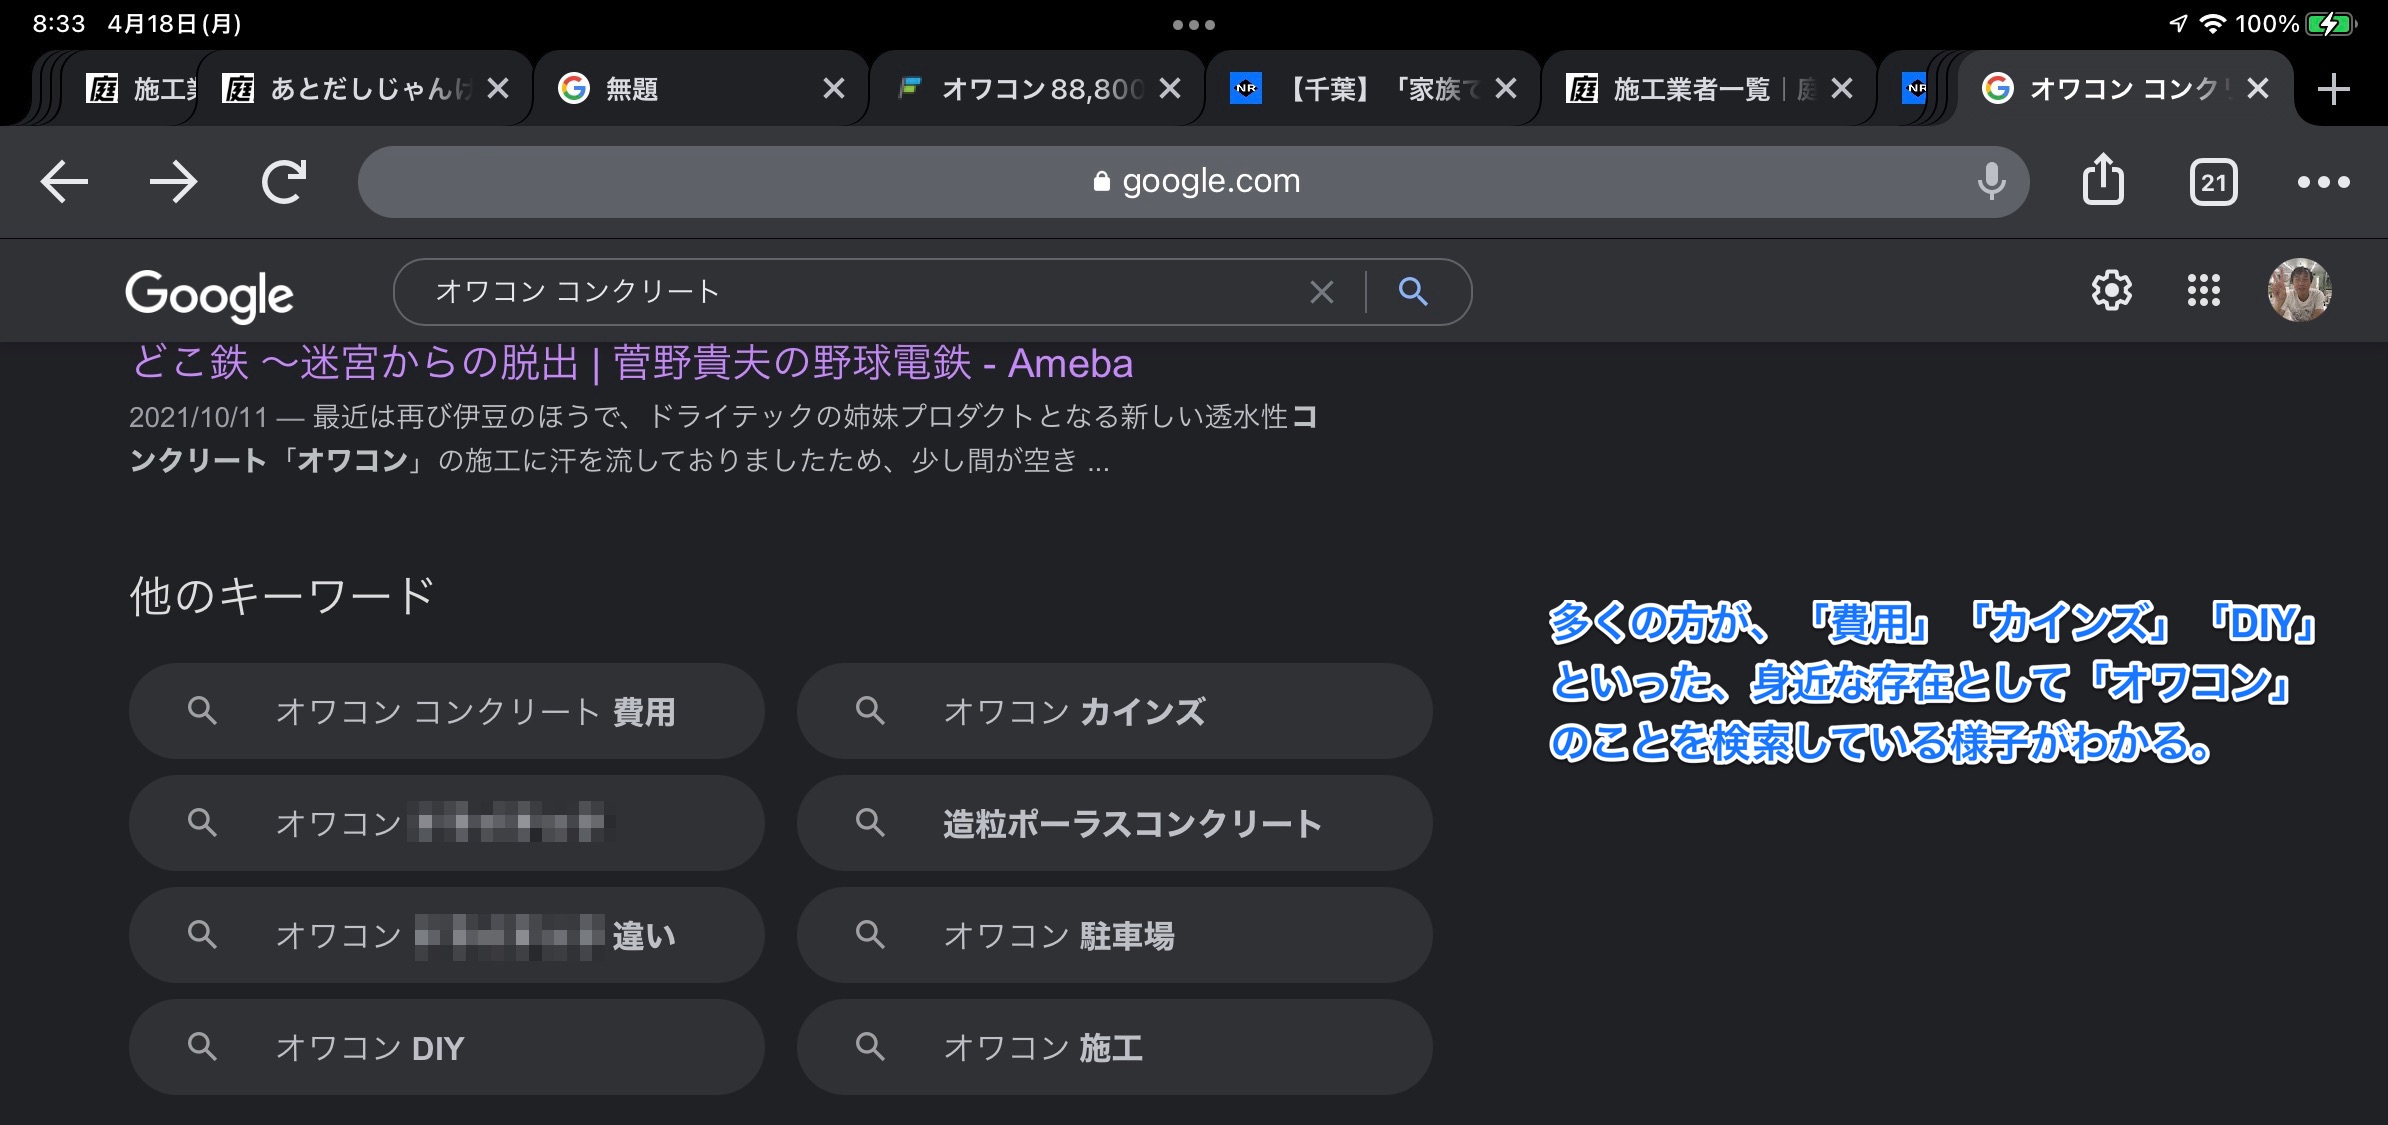Click the blue search magnifier button

[x=1413, y=291]
